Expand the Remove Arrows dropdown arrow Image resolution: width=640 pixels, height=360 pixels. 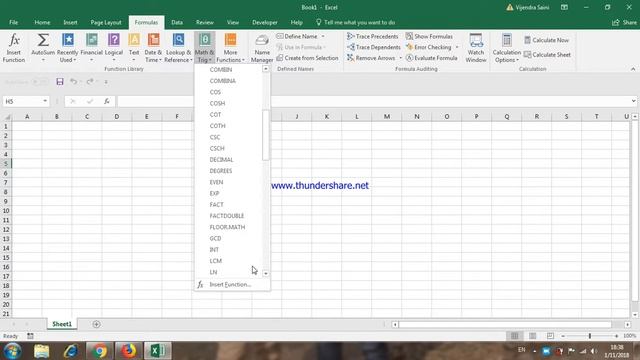(400, 58)
